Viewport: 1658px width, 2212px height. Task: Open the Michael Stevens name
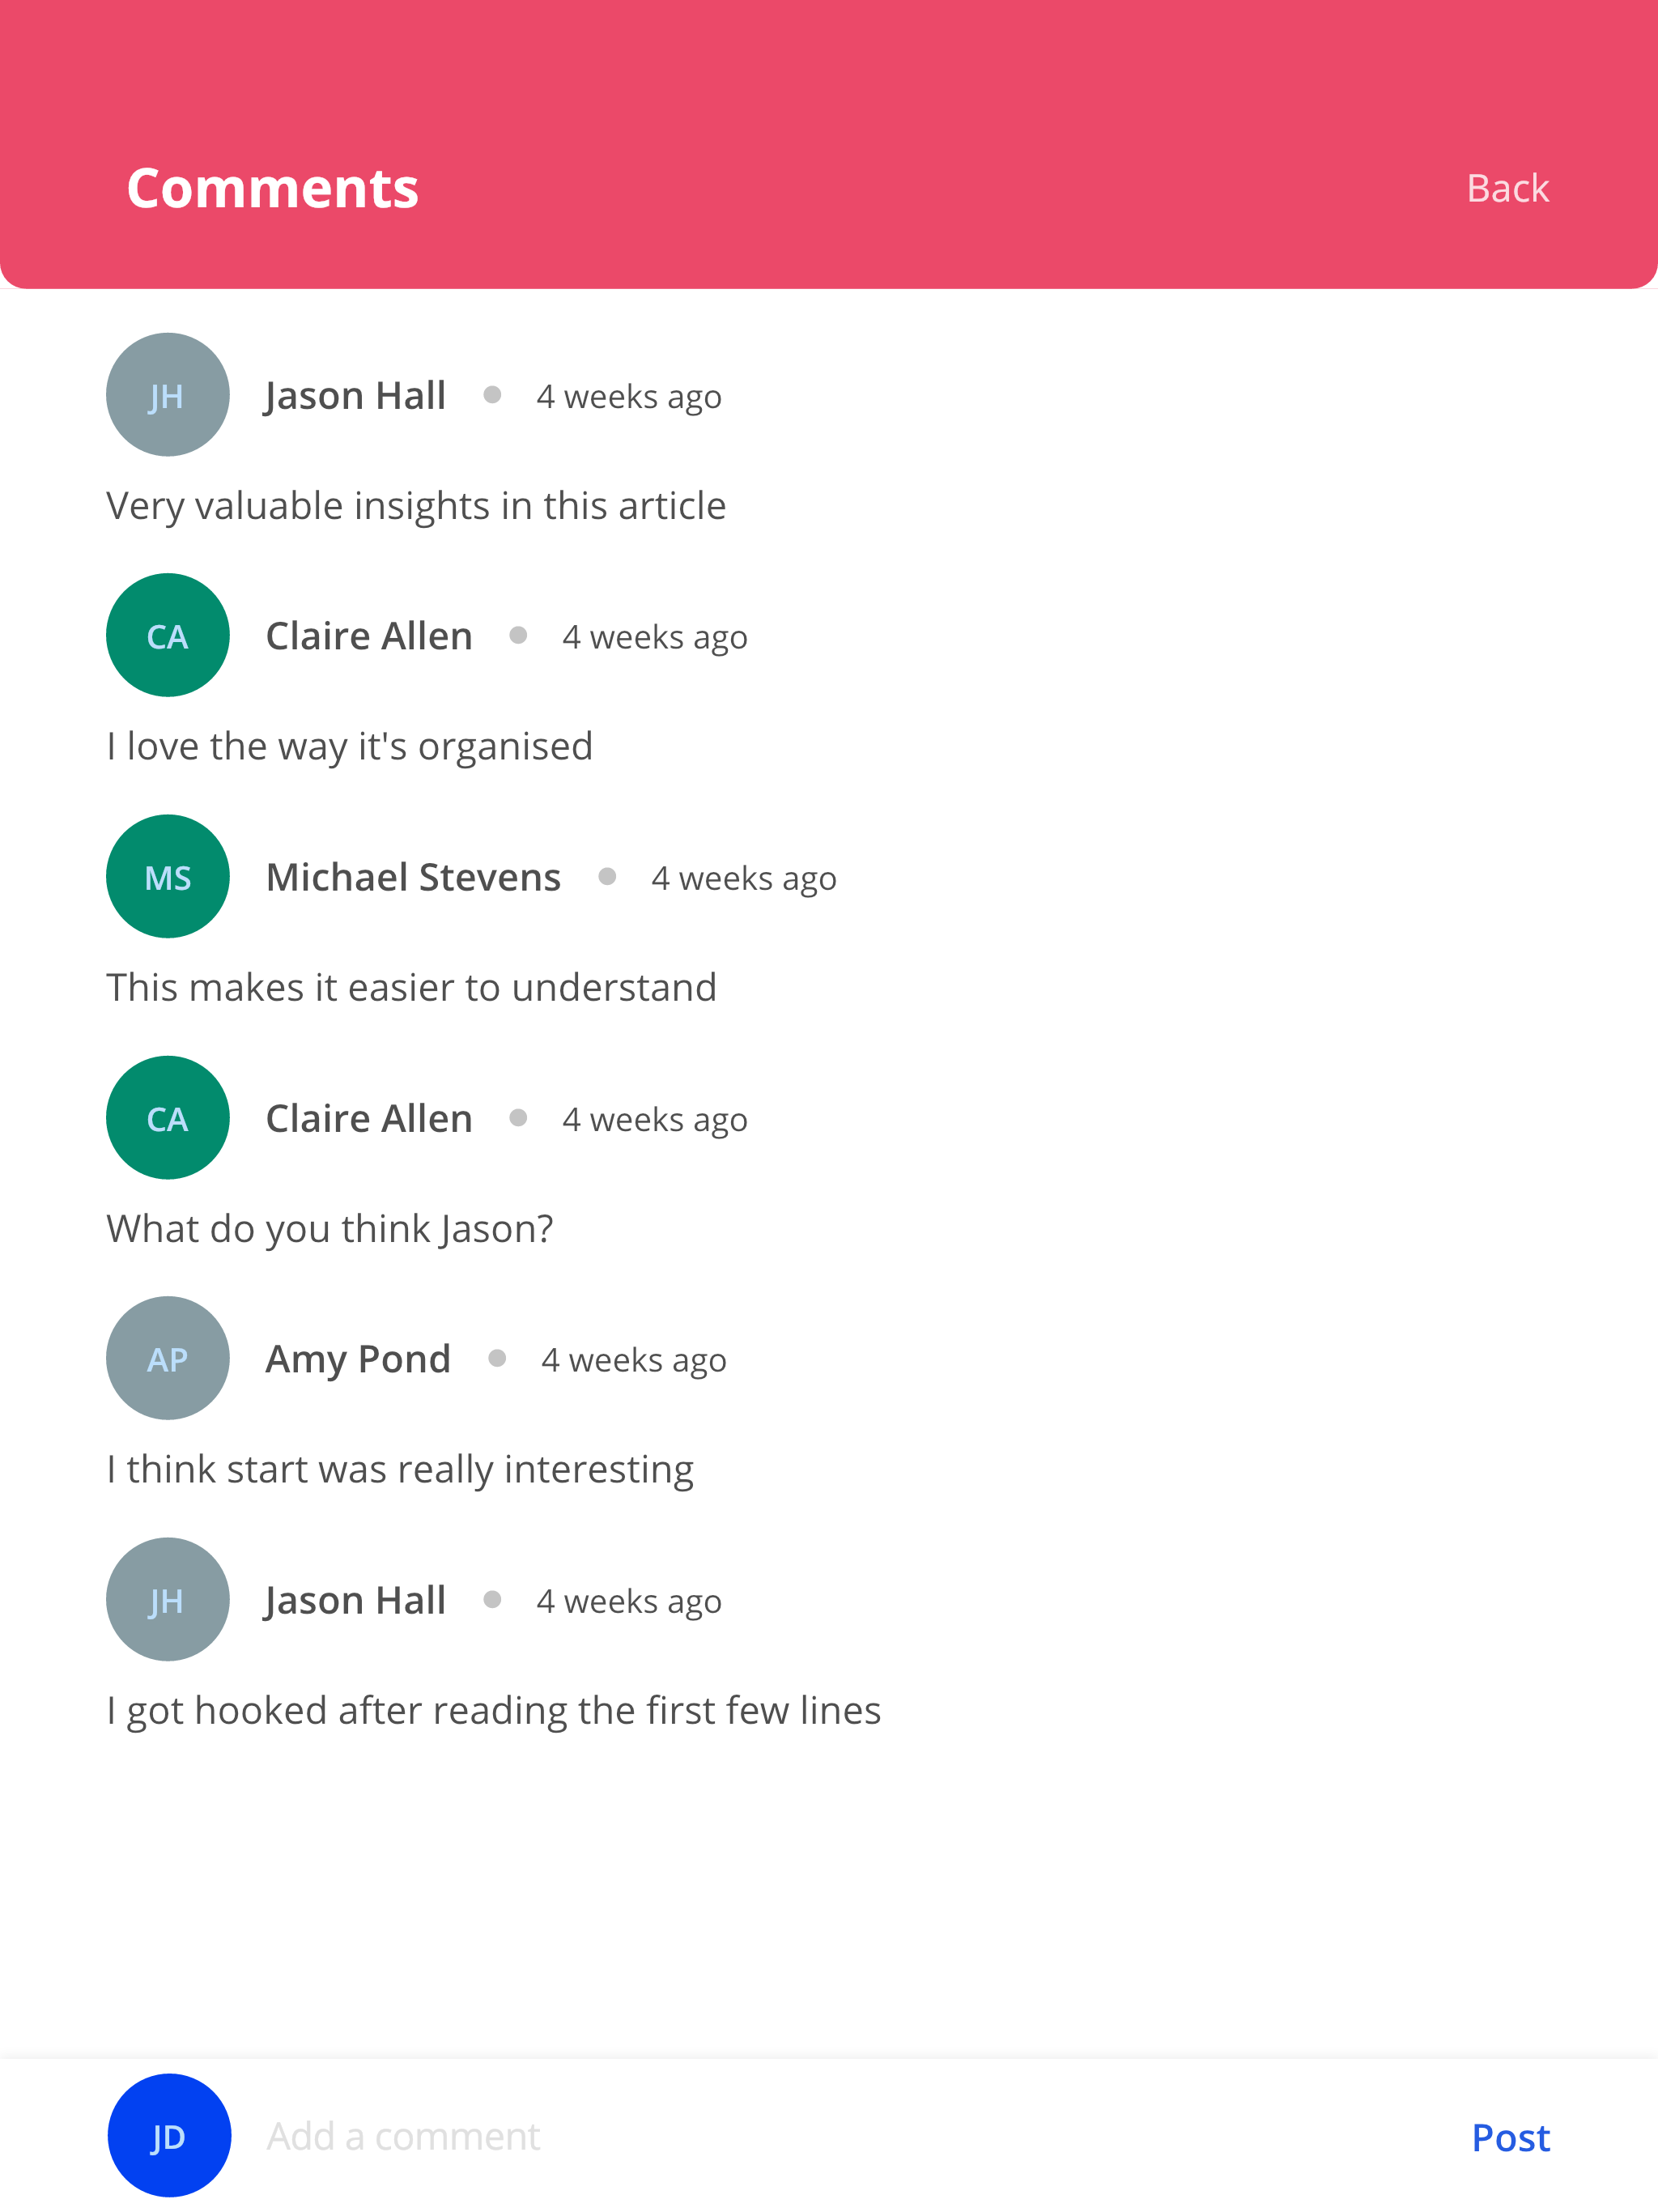tap(413, 877)
